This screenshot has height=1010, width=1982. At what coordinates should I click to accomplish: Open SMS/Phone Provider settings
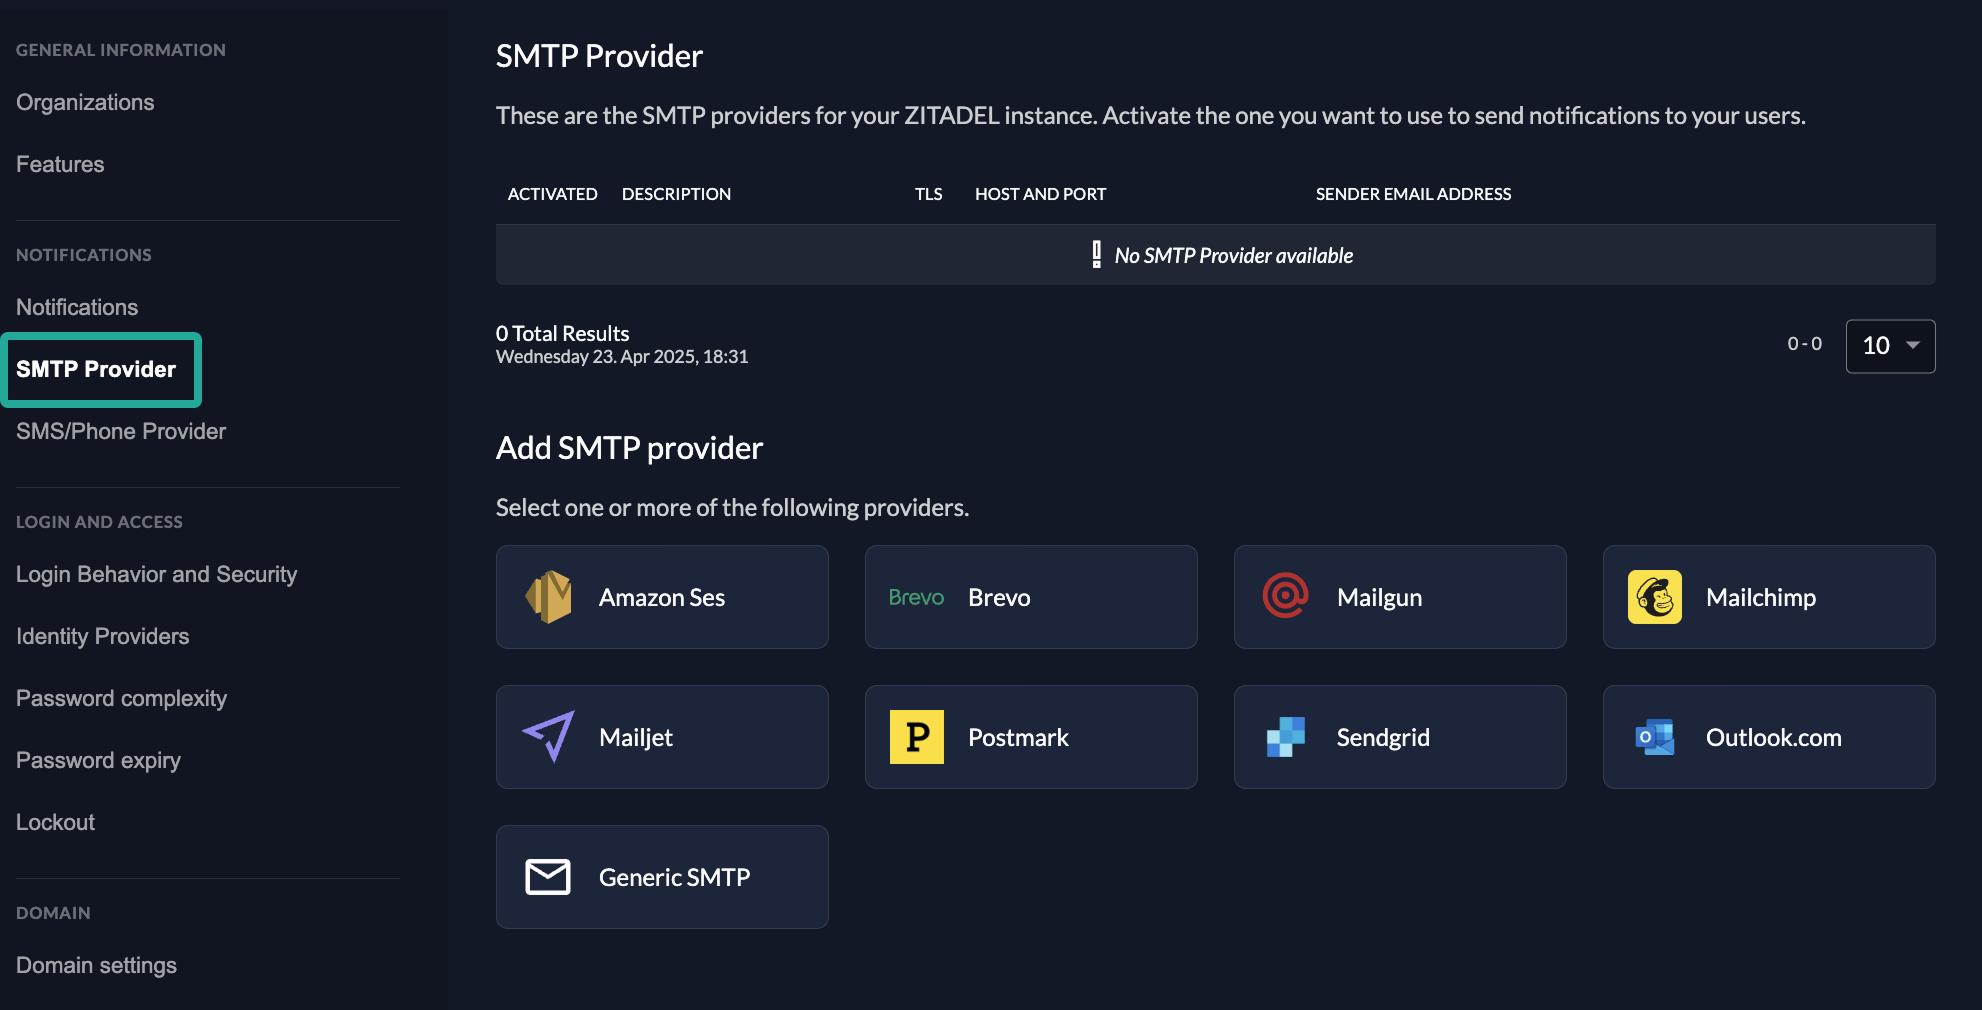point(121,432)
